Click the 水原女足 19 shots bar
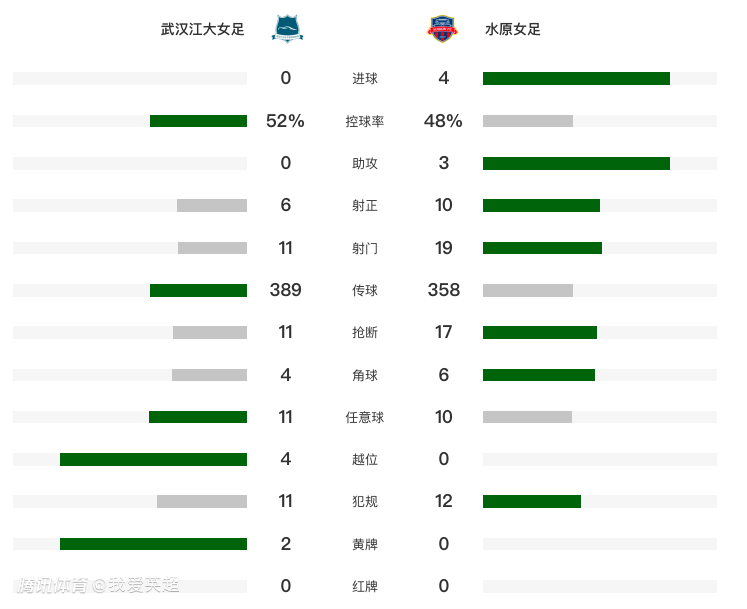The height and width of the screenshot is (609, 747). (x=542, y=248)
